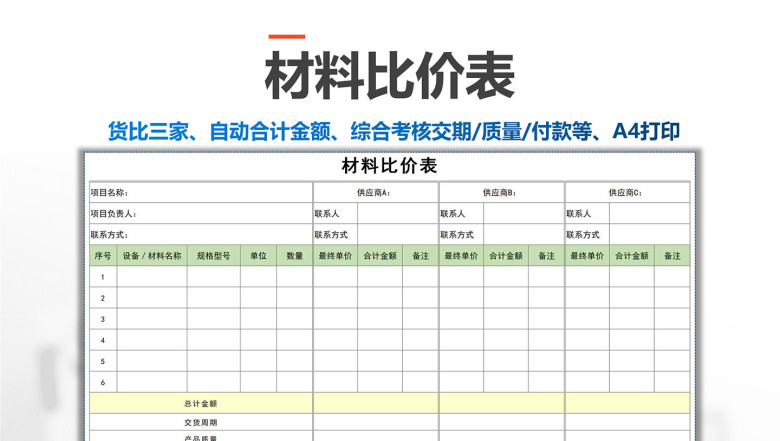Select the 供应商C: header cell
Image resolution: width=780 pixels, height=441 pixels.
pos(627,192)
